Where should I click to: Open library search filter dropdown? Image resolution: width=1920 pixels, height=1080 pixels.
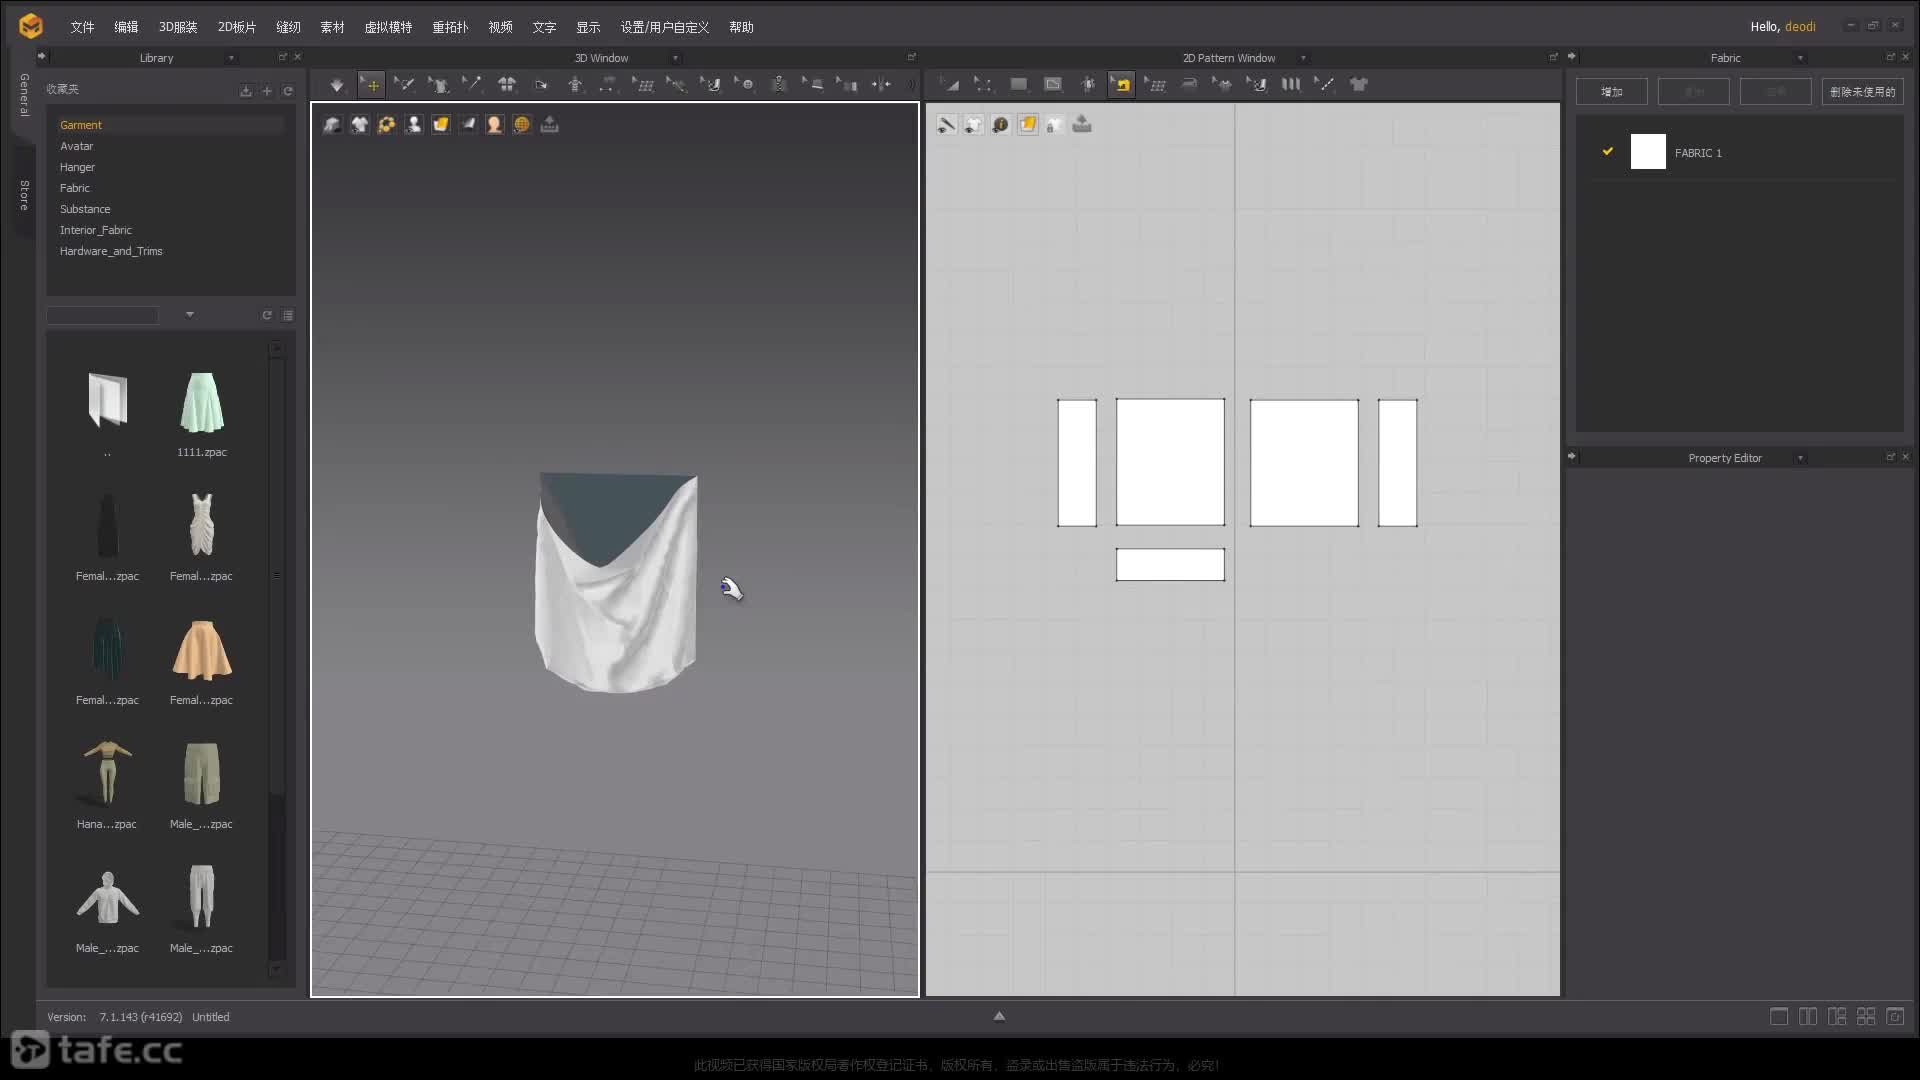(x=189, y=315)
